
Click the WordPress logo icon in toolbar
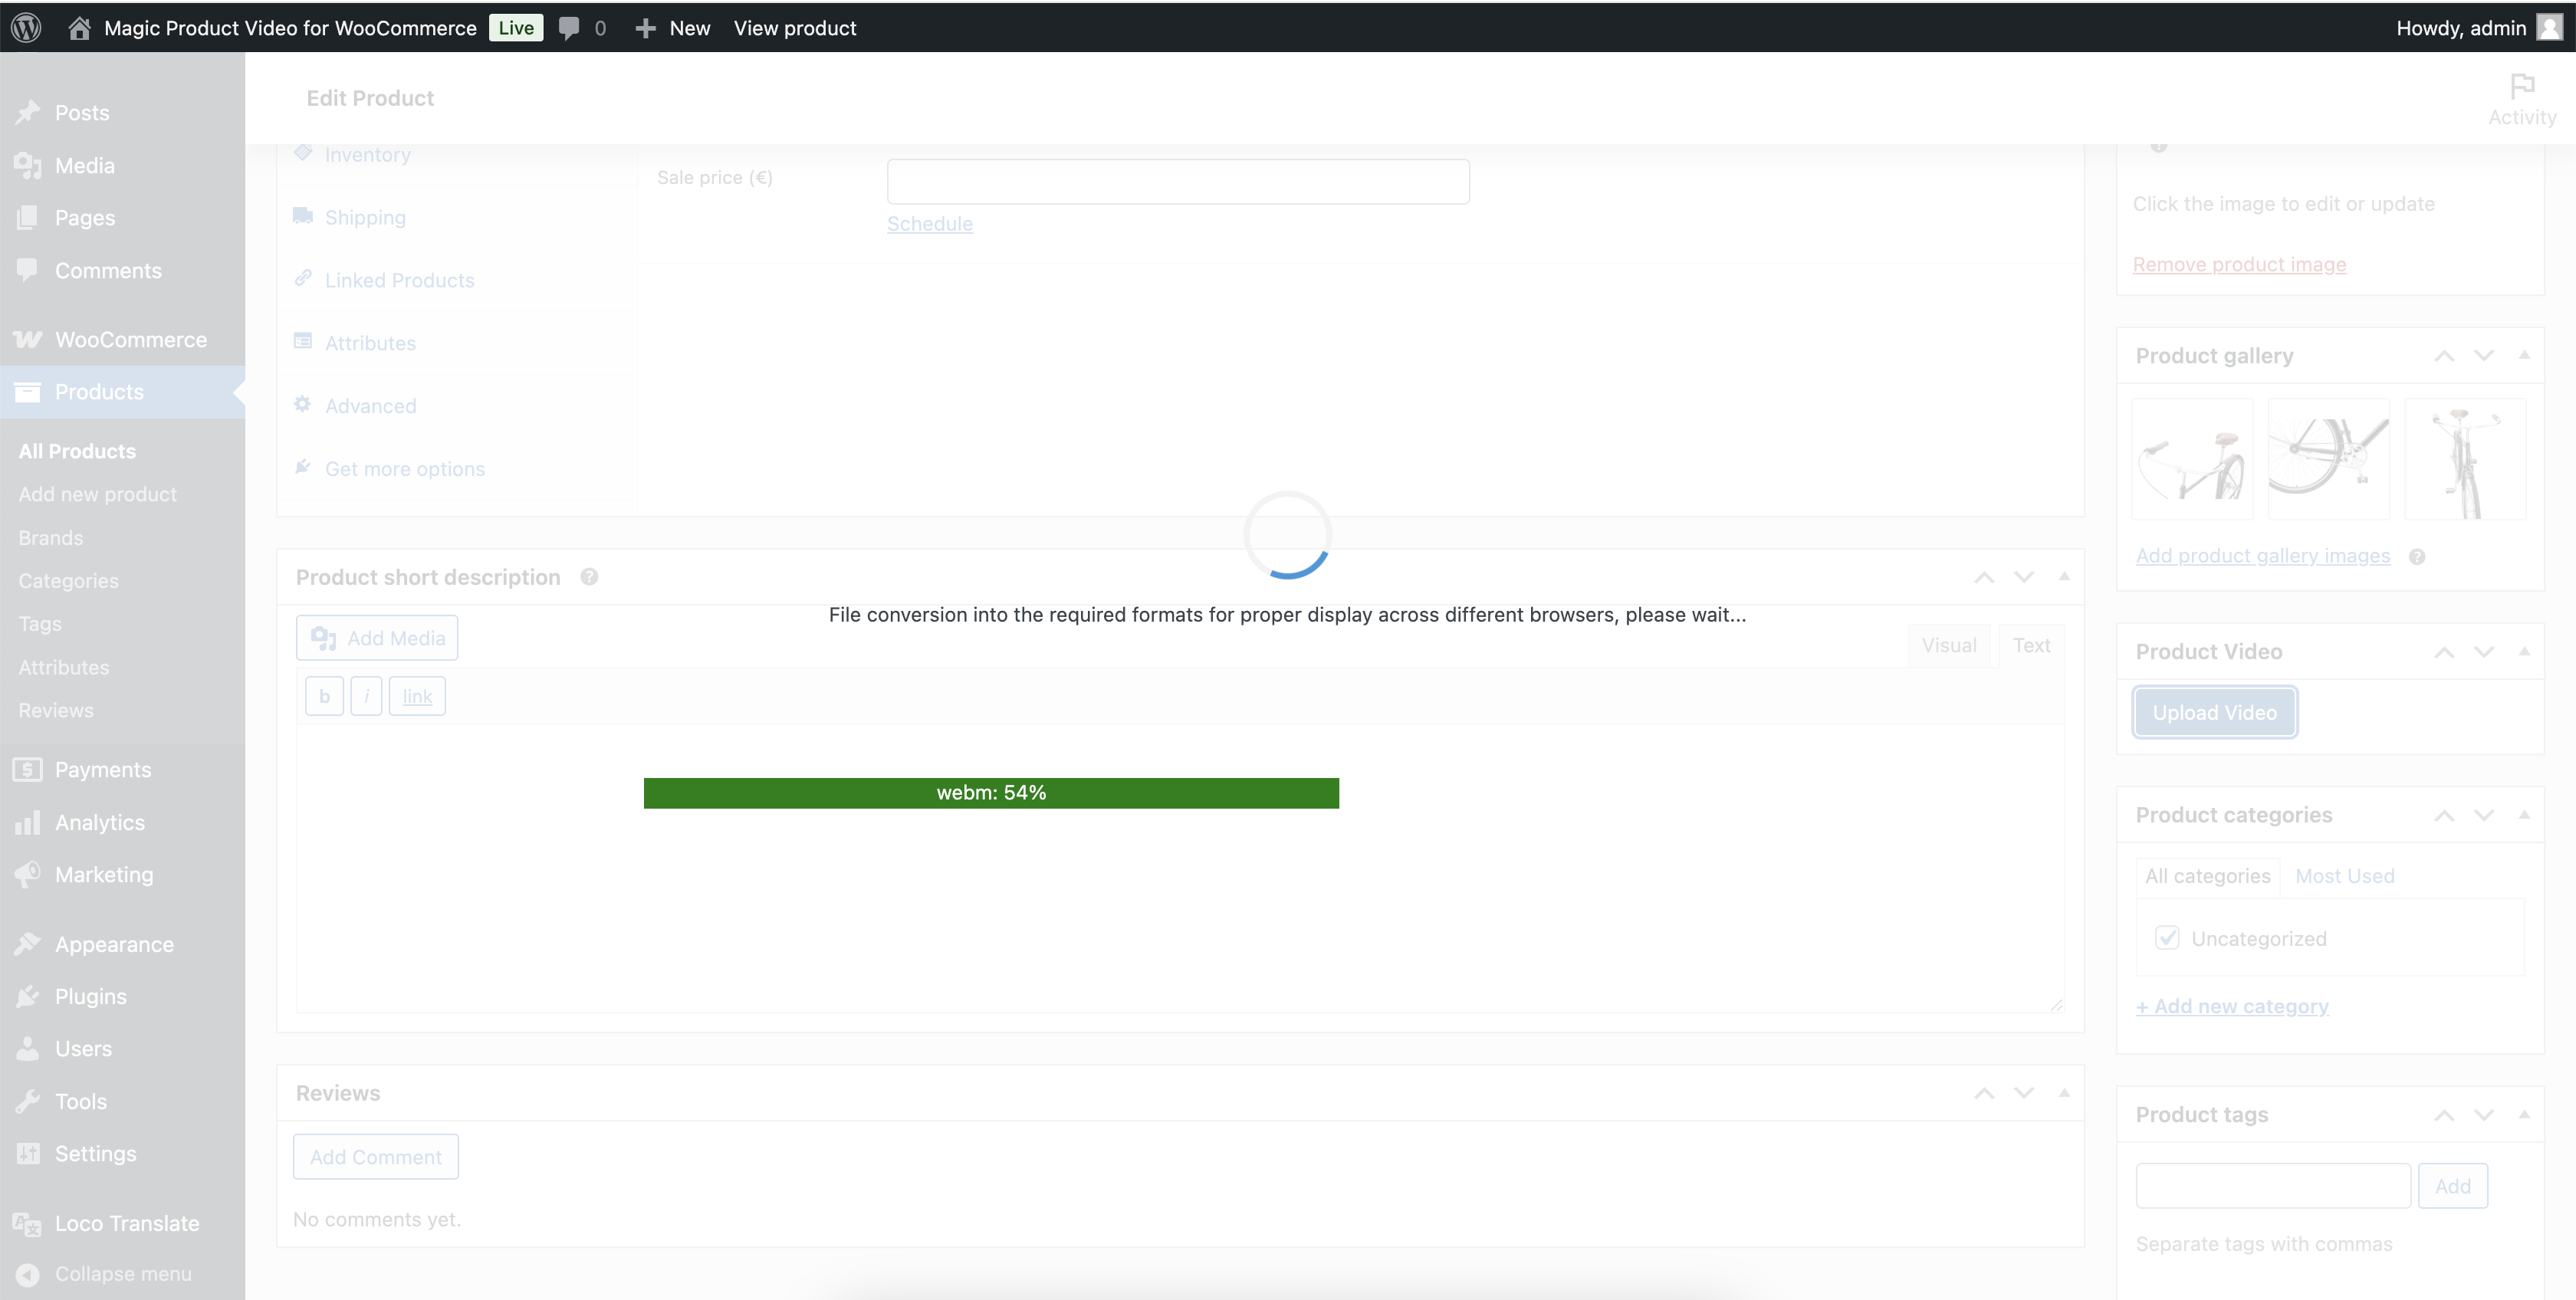[30, 27]
